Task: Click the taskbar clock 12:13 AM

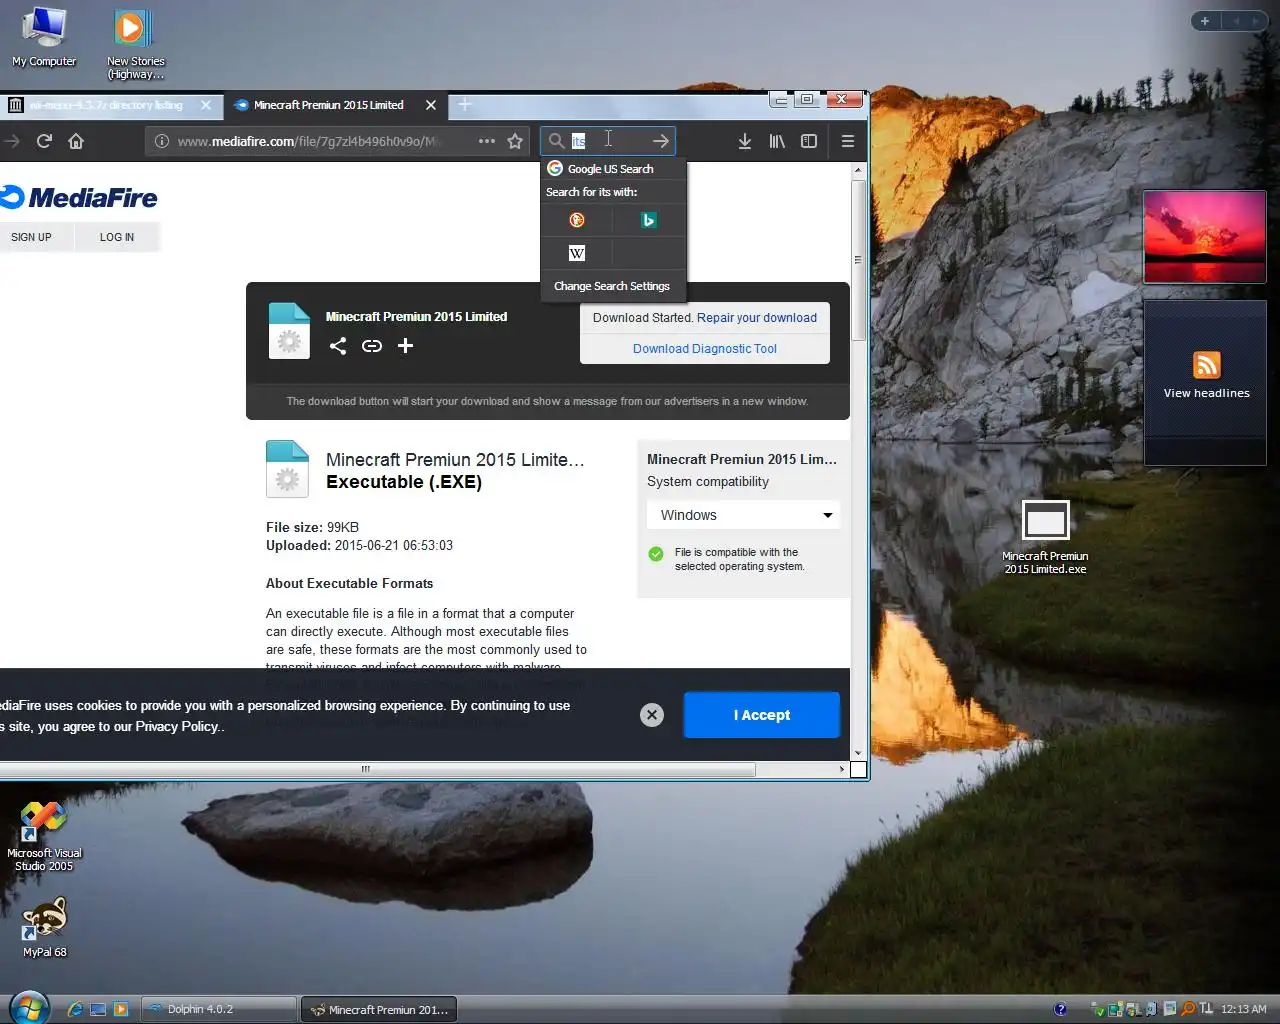Action: tap(1243, 1009)
